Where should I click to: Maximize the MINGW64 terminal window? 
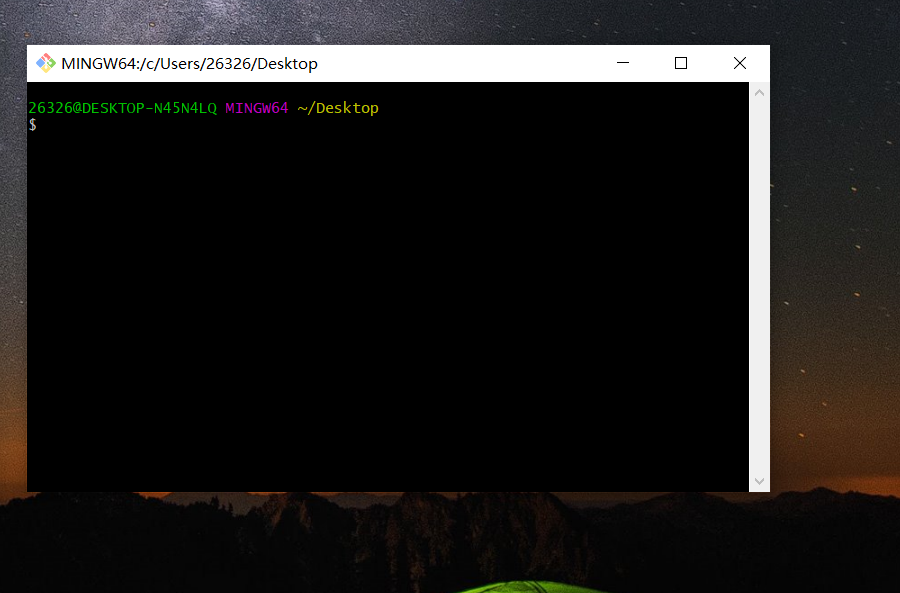pyautogui.click(x=681, y=63)
